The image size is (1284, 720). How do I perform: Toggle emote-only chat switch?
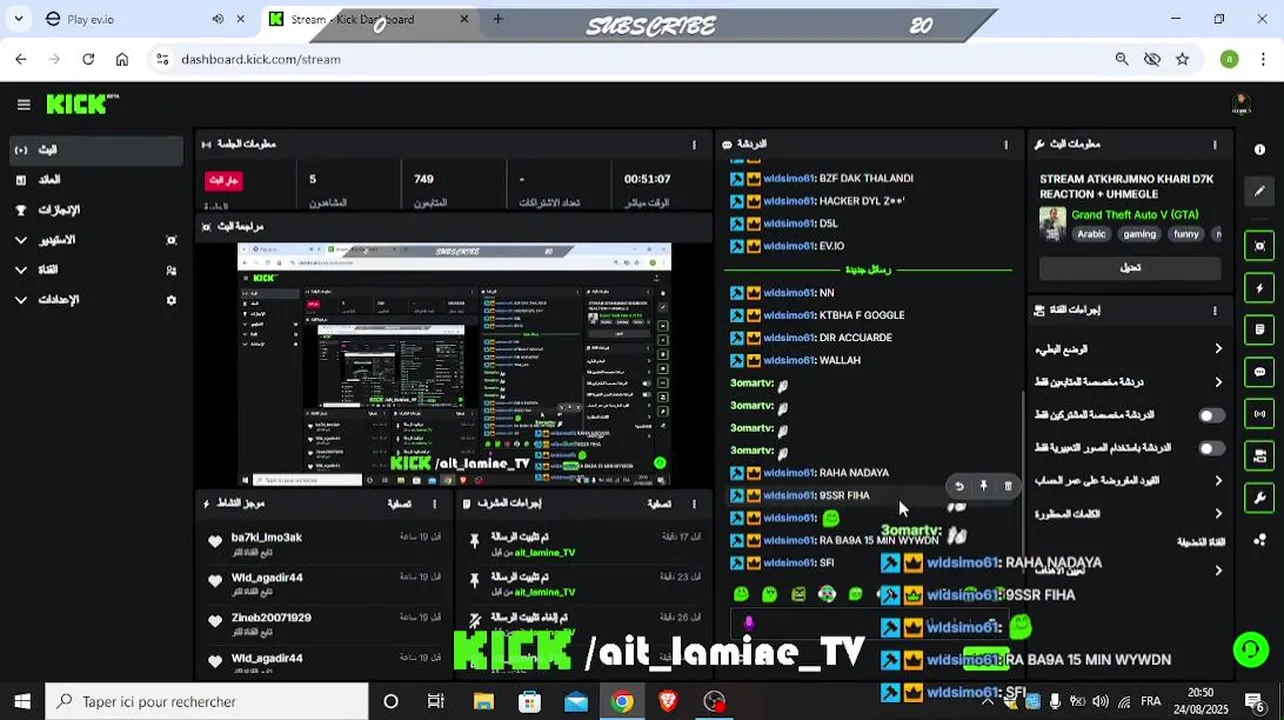click(x=1211, y=448)
